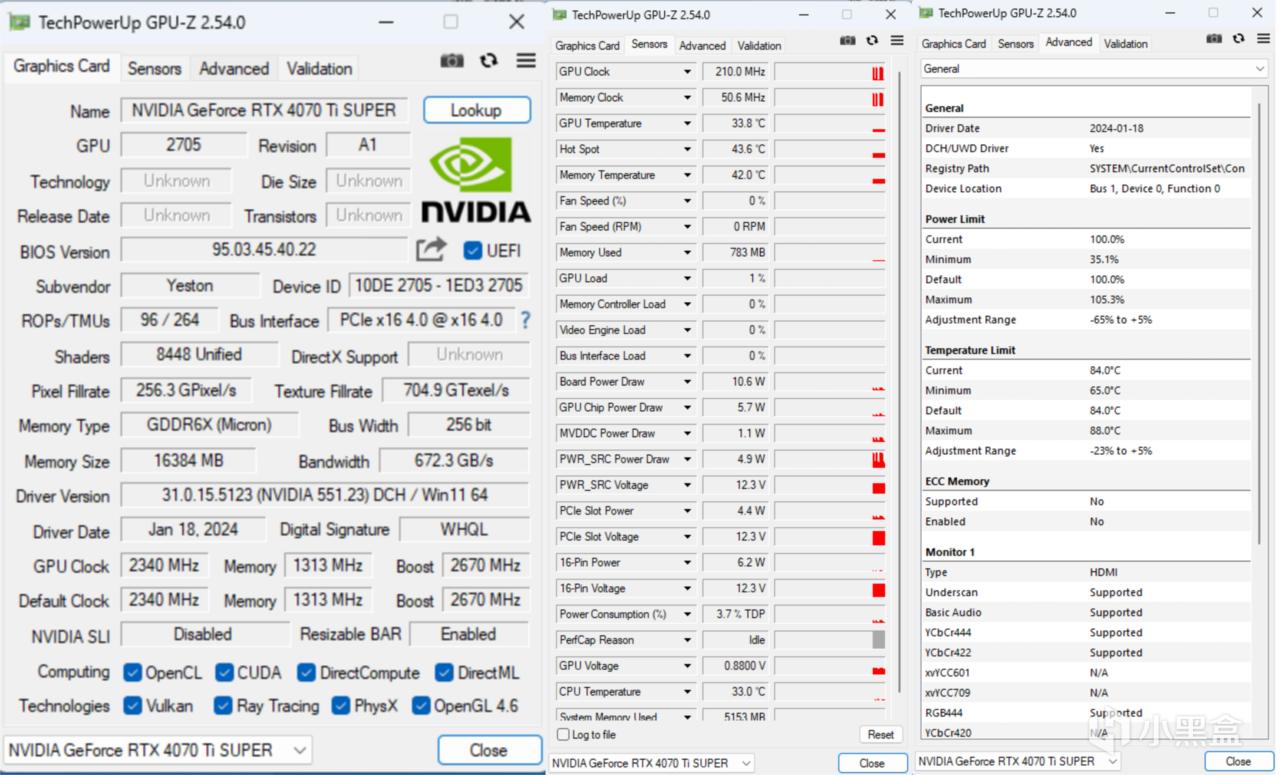Click Close button in the Graphics Card window
The image size is (1280, 775).
coord(488,750)
